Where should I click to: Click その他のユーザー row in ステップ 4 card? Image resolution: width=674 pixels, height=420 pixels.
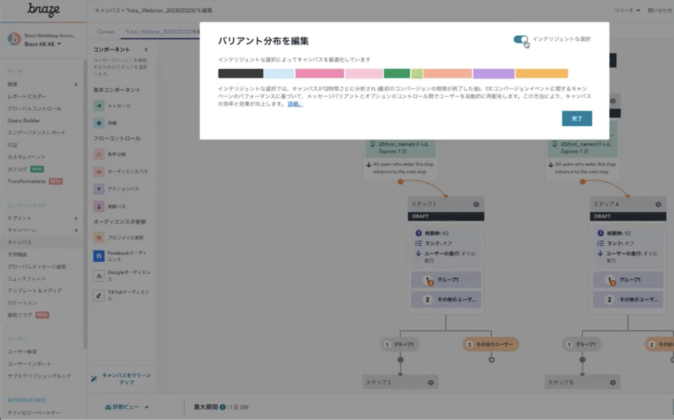coord(628,300)
